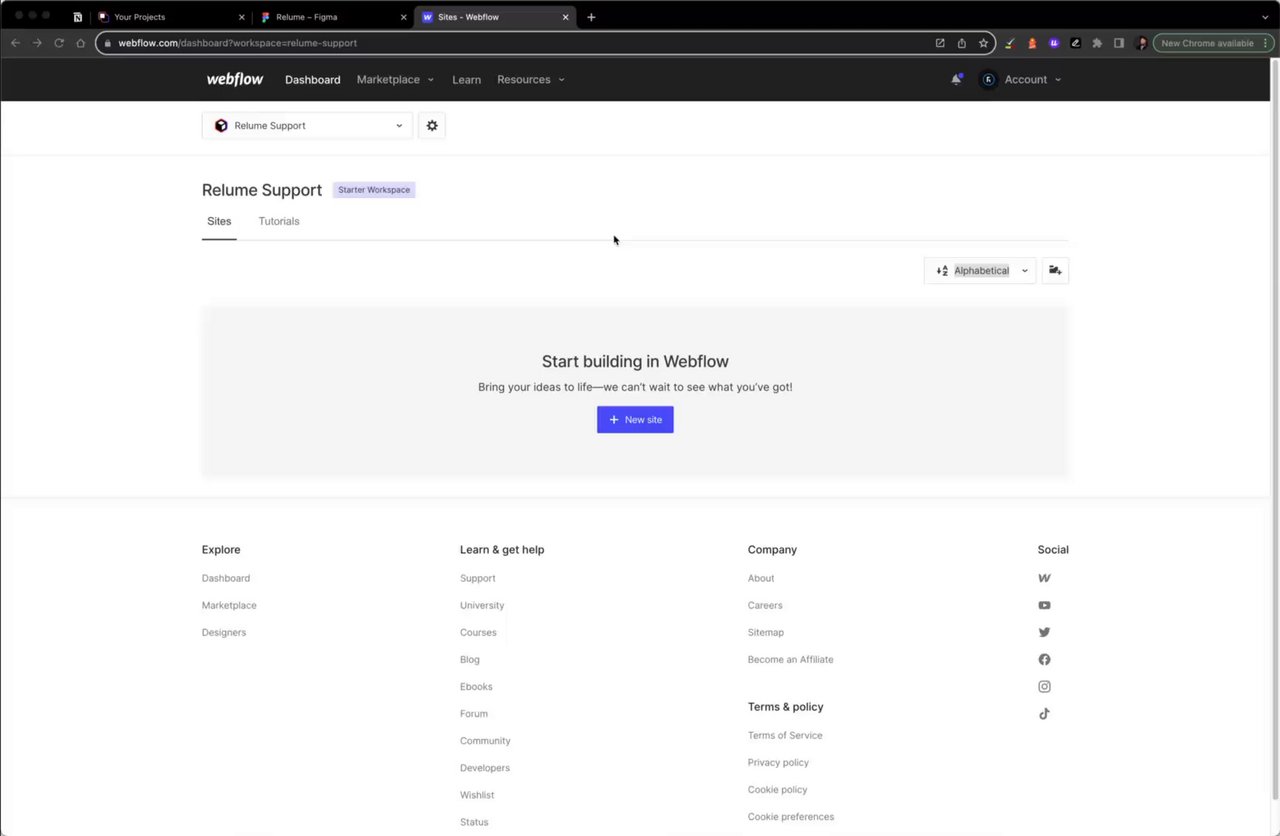Click the New site button
The image size is (1280, 836).
click(635, 420)
